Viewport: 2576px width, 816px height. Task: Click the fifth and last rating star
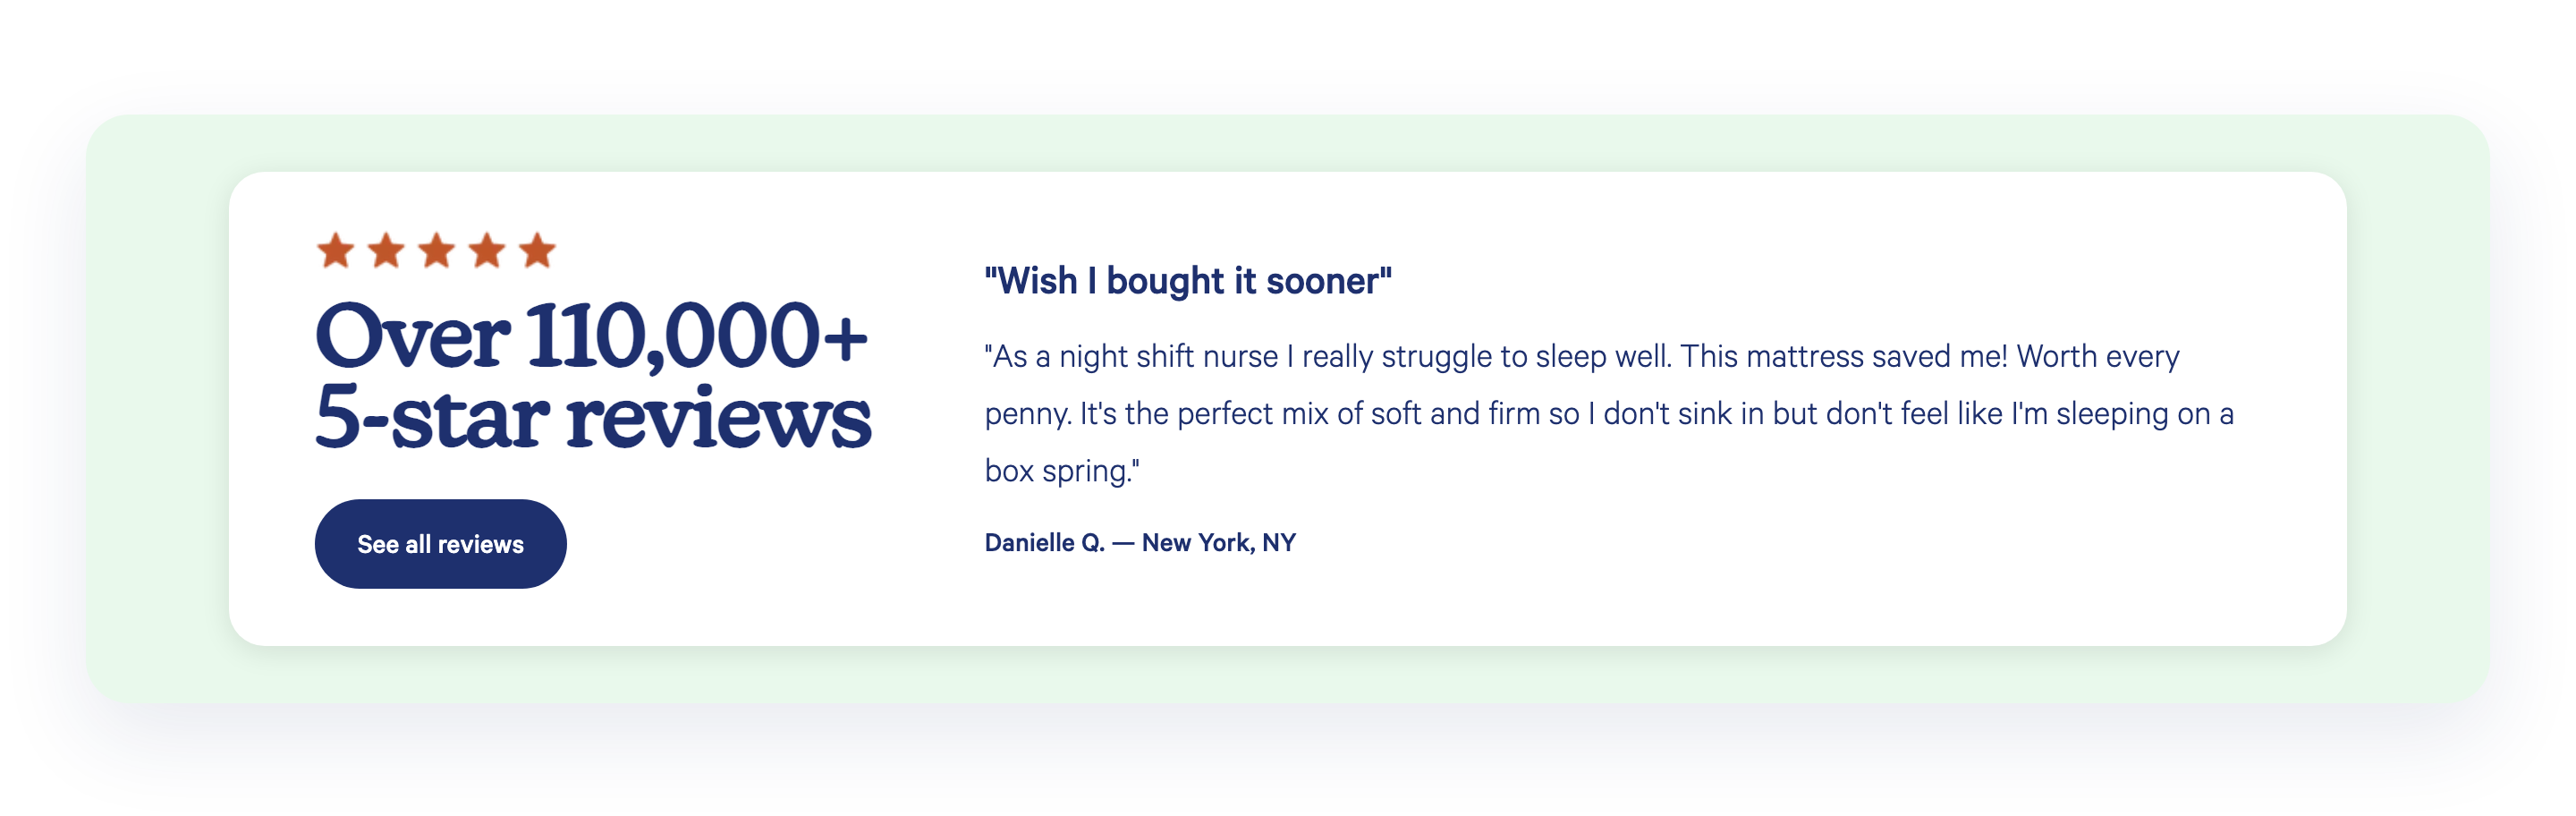pos(537,250)
